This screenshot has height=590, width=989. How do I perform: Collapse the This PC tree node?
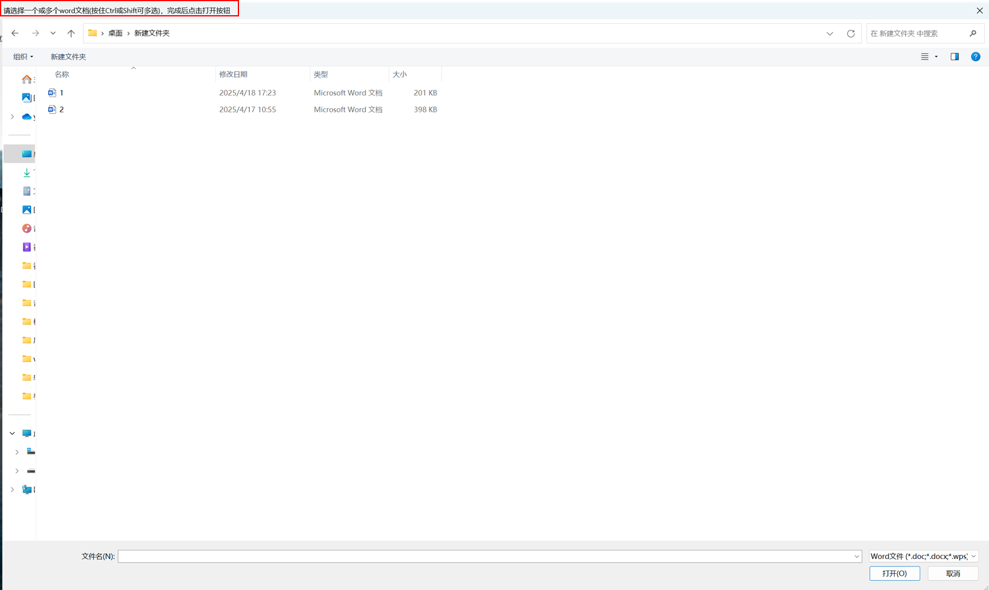point(12,434)
